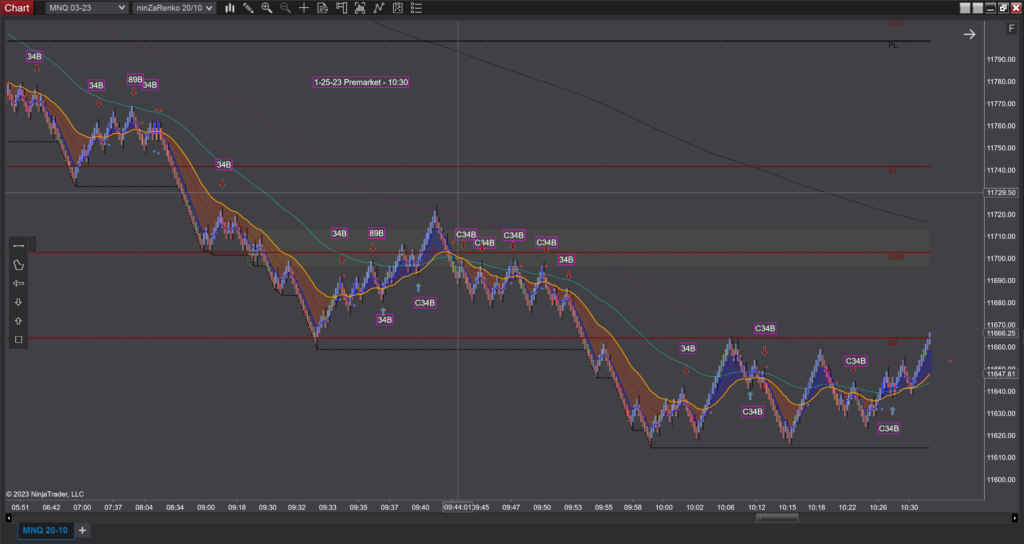The width and height of the screenshot is (1024, 544).
Task: Select the polygon drawing tool
Action: [x=18, y=264]
